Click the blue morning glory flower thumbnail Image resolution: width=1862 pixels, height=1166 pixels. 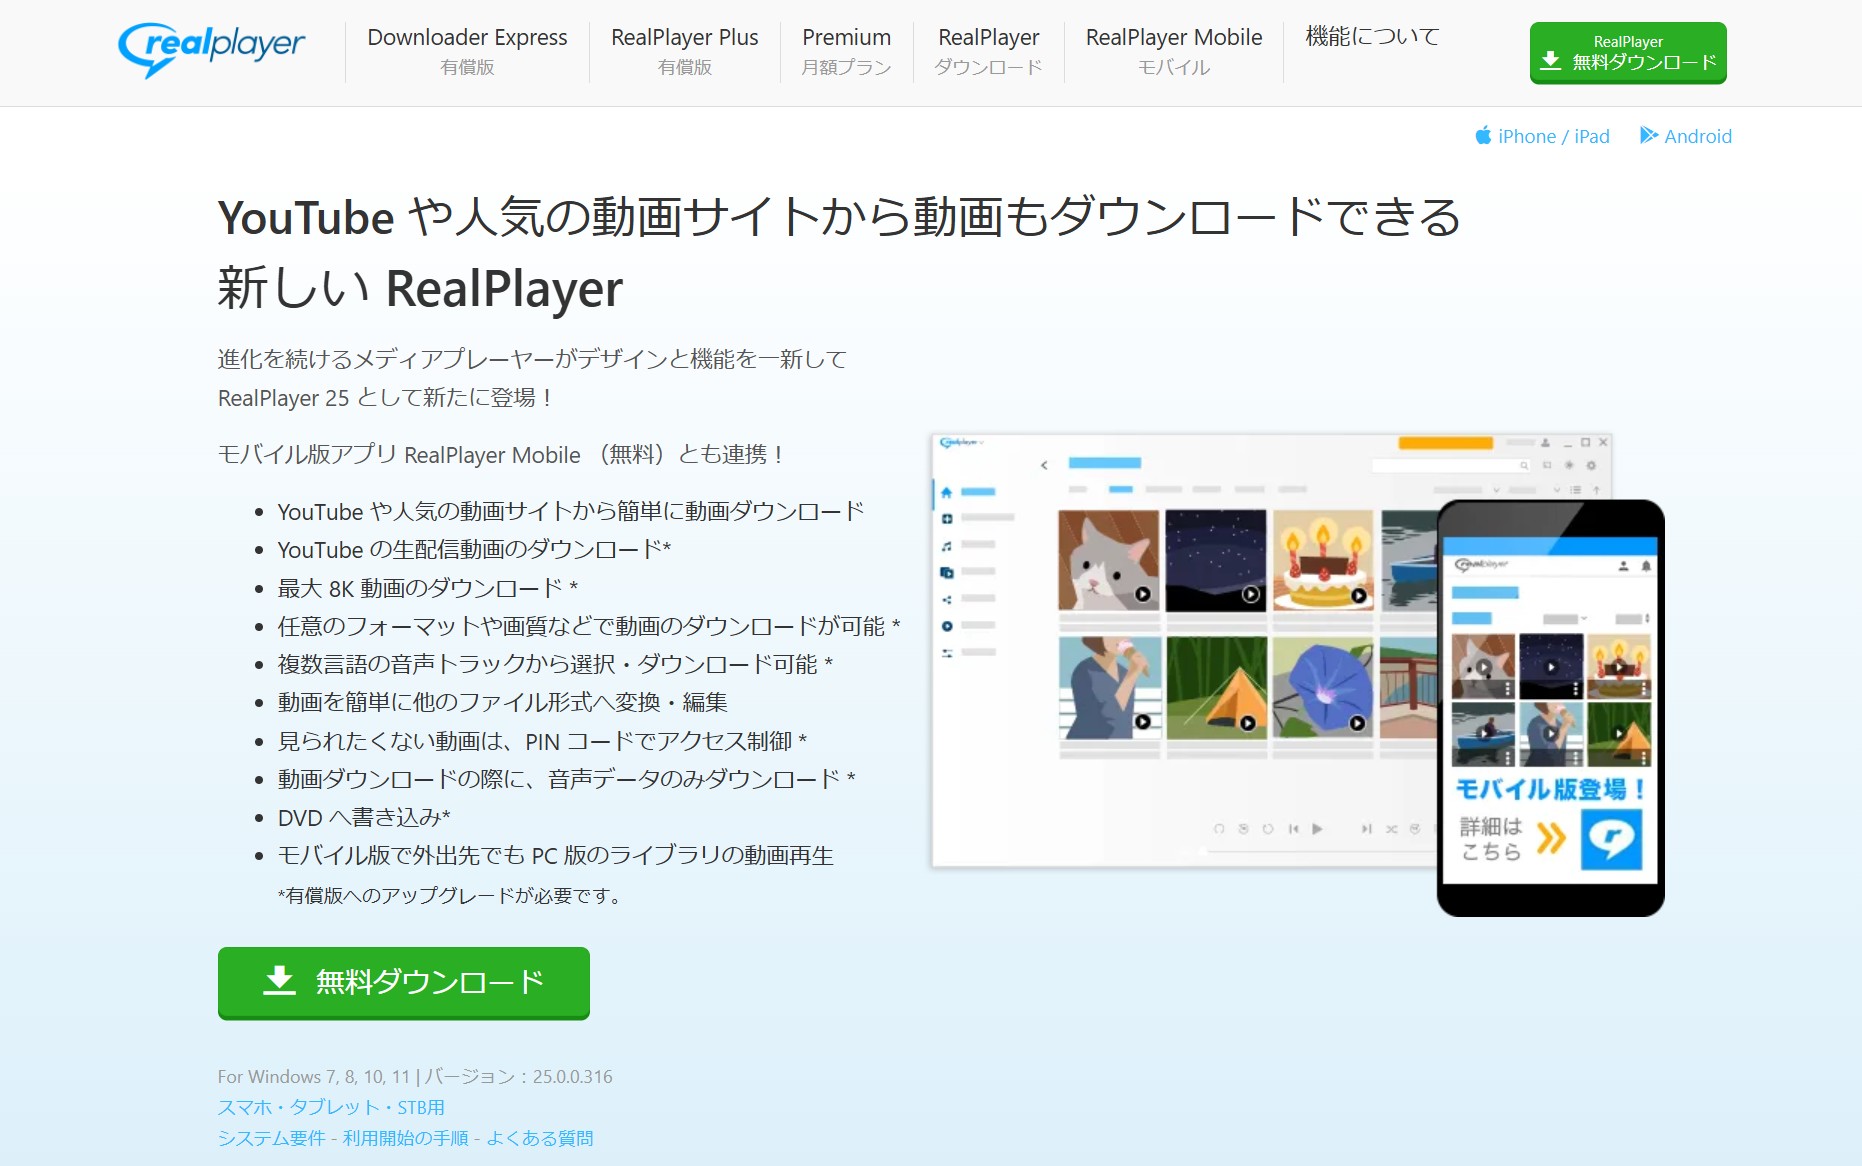pyautogui.click(x=1323, y=688)
